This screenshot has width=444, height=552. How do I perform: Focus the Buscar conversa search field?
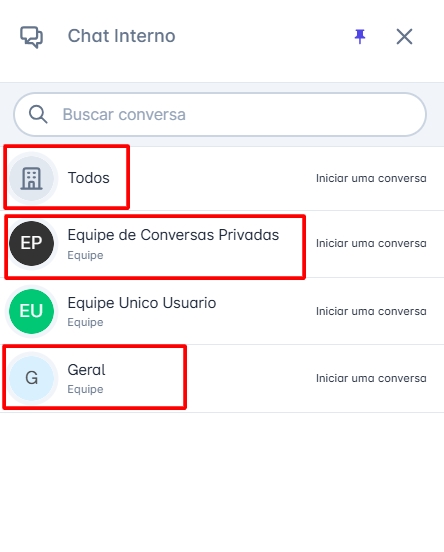click(x=220, y=114)
